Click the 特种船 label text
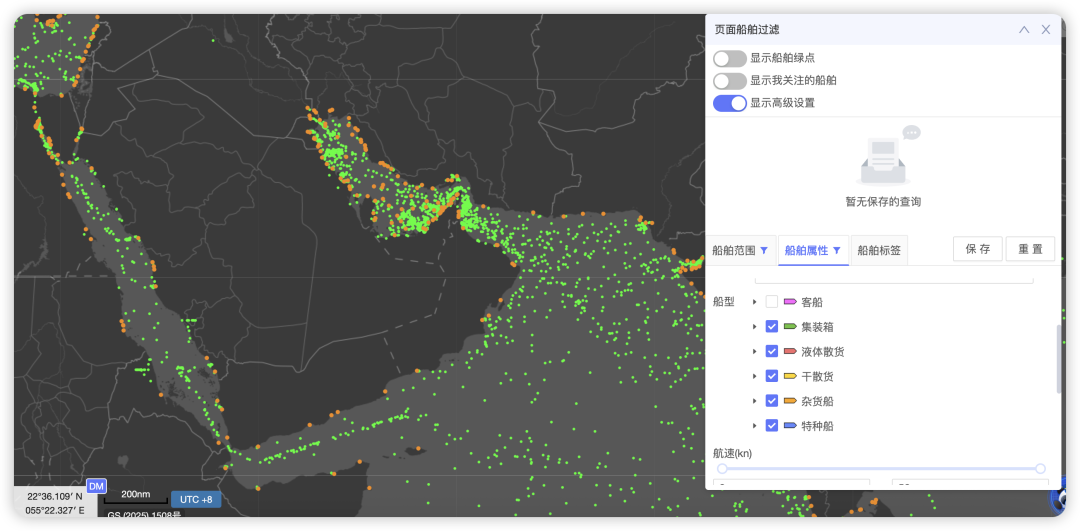 [818, 426]
